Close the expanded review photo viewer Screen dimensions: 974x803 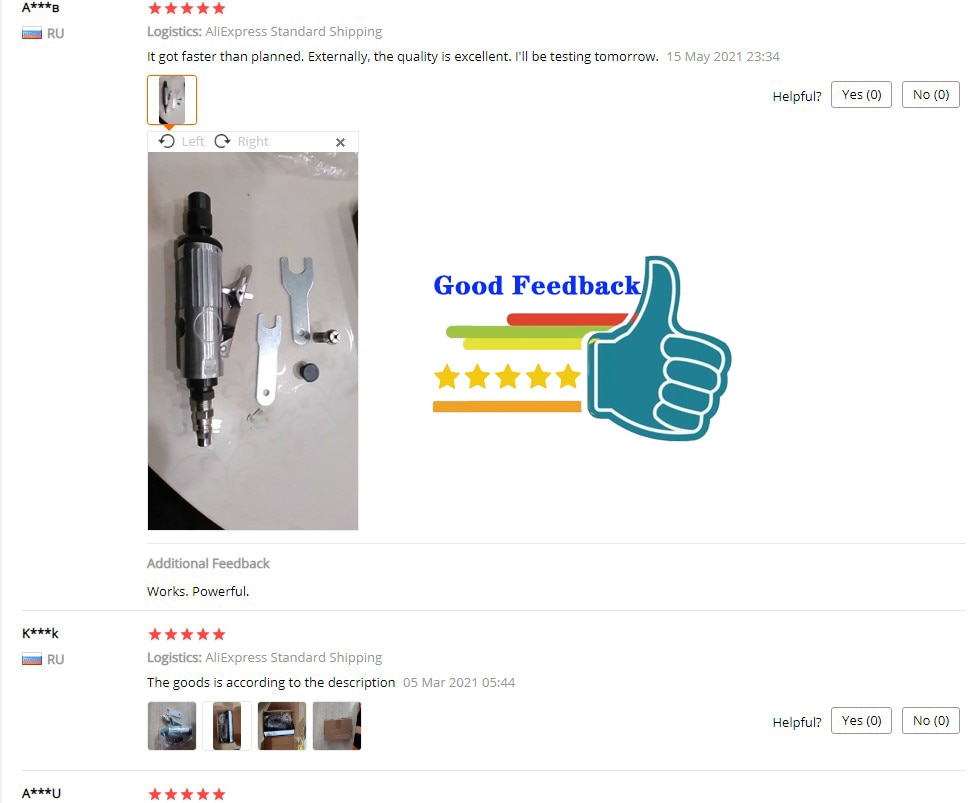click(340, 142)
